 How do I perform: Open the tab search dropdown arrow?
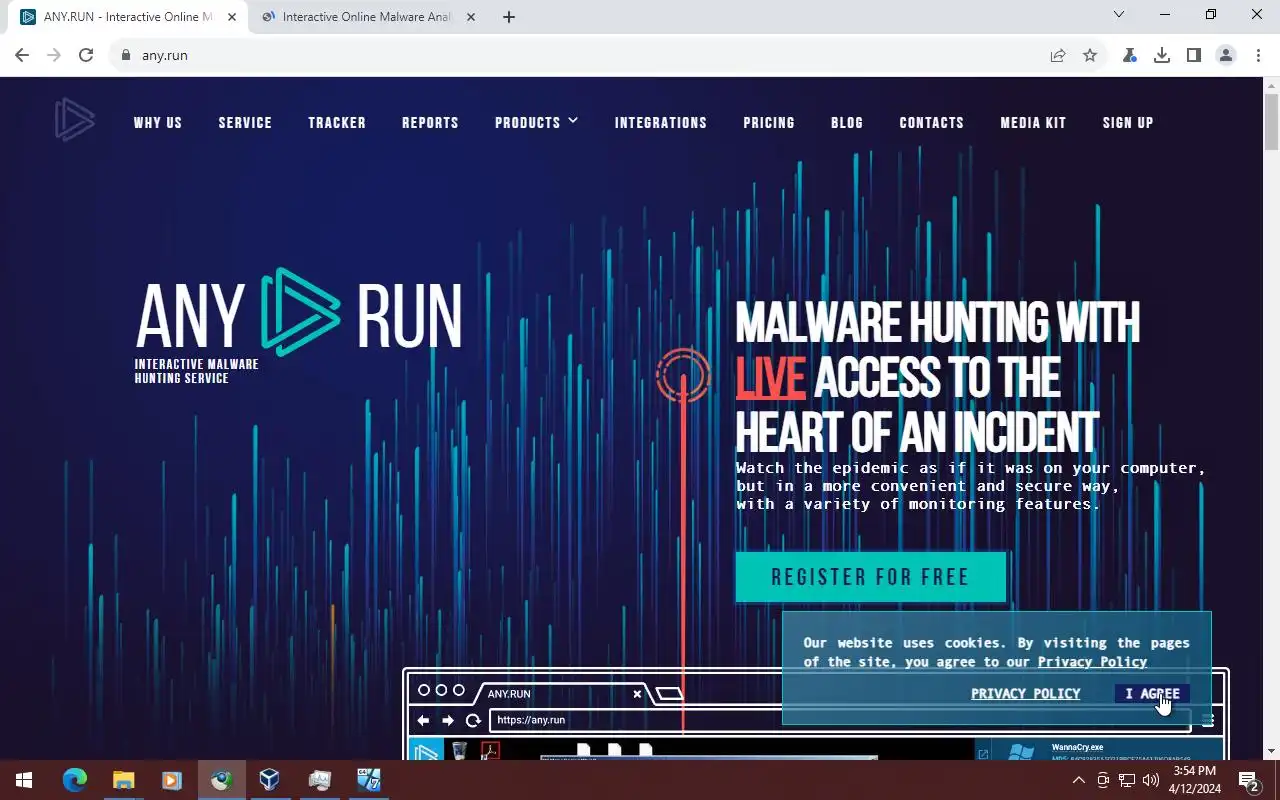pos(1119,15)
